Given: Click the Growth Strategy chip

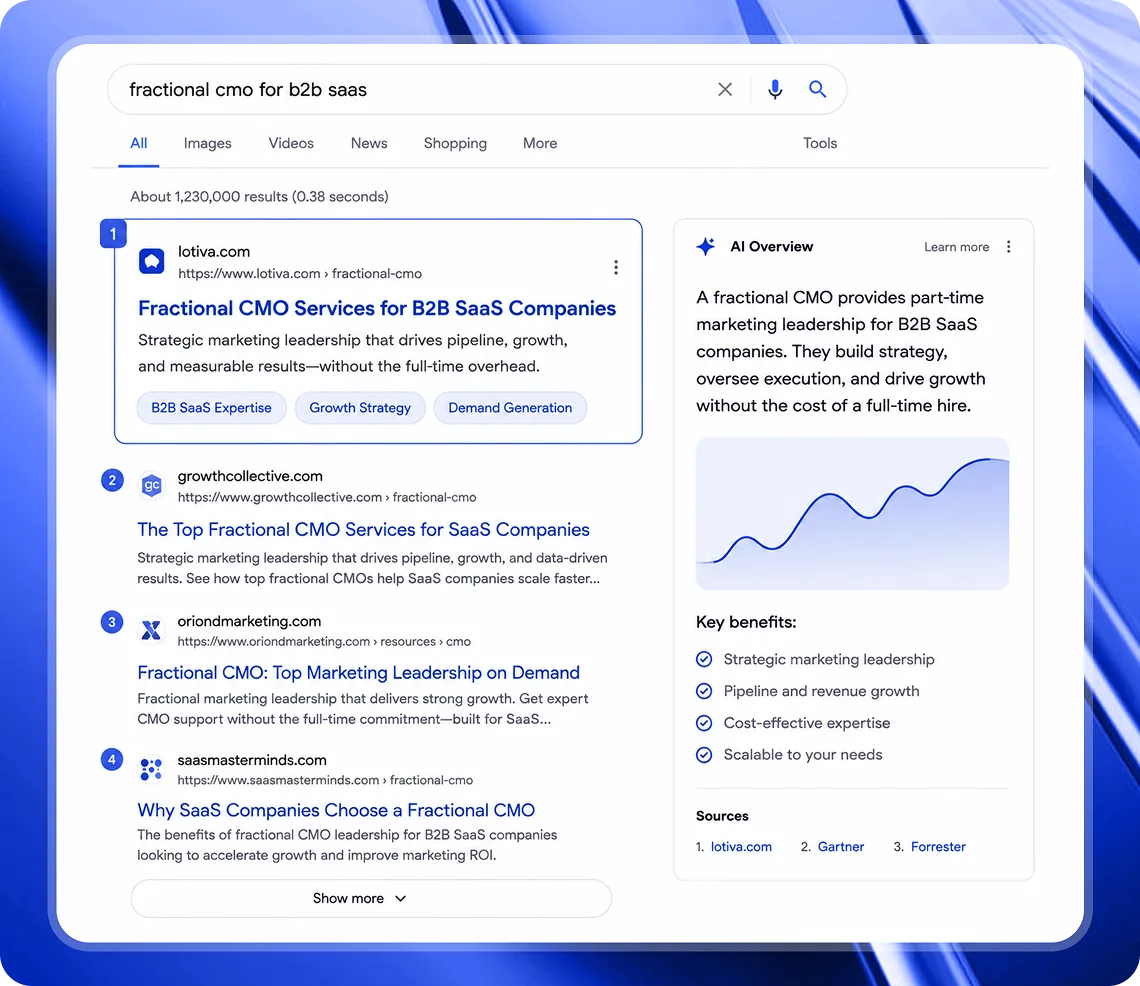Looking at the screenshot, I should click(360, 408).
